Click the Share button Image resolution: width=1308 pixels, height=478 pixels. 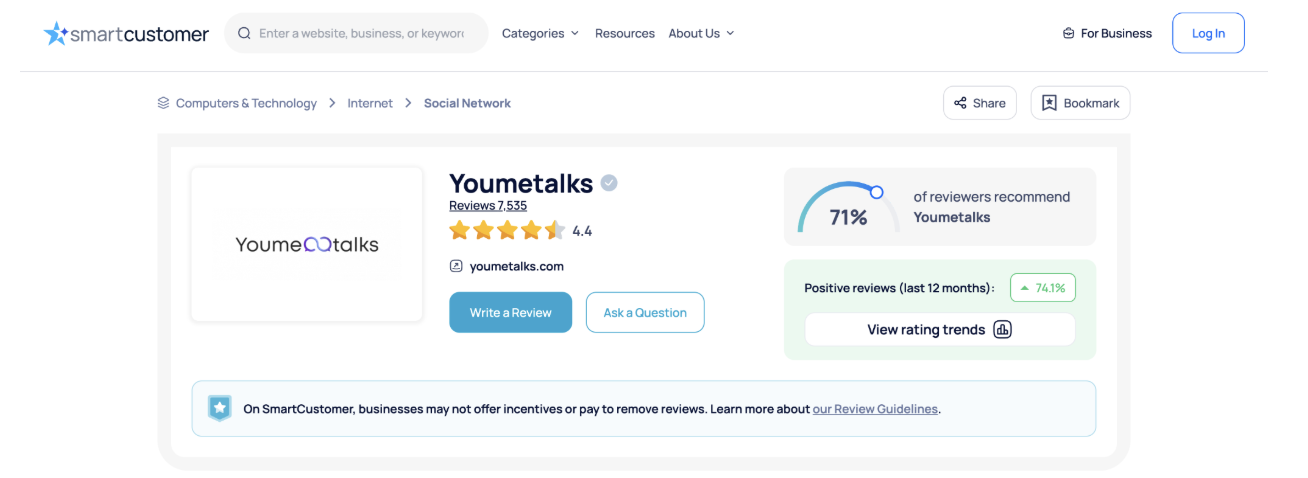[980, 103]
